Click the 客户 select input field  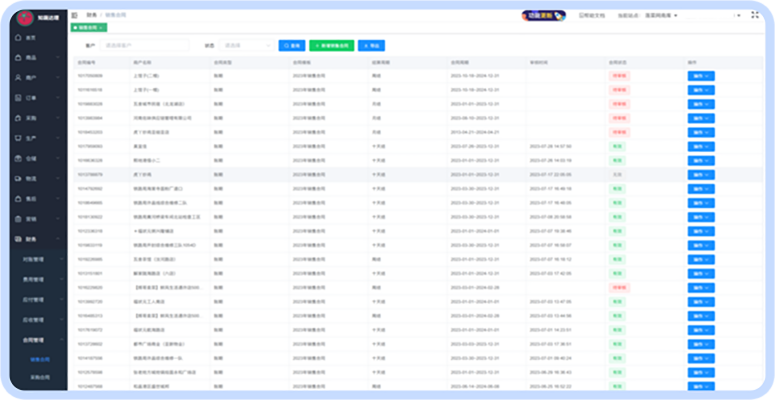coord(145,45)
